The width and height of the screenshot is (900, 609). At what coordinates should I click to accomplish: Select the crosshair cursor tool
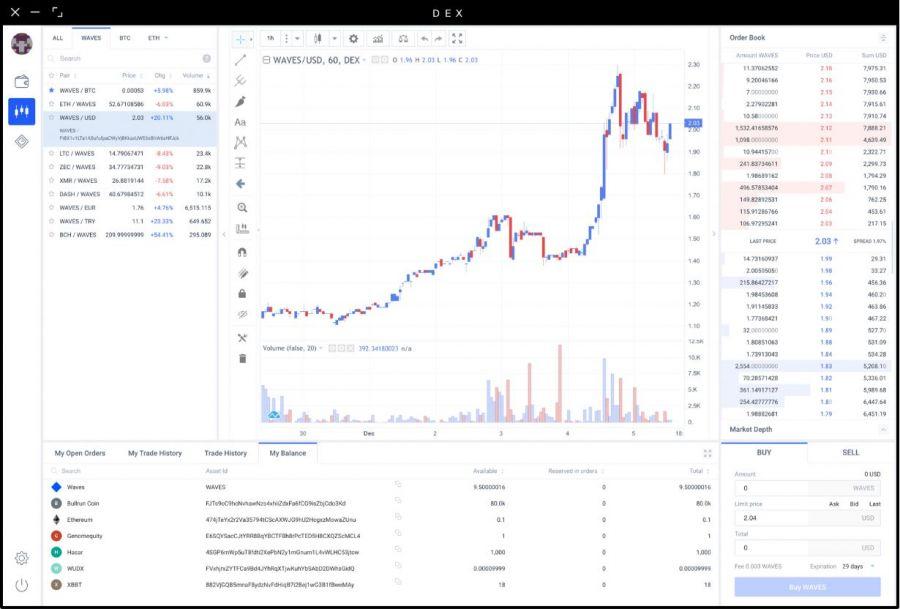(x=240, y=39)
